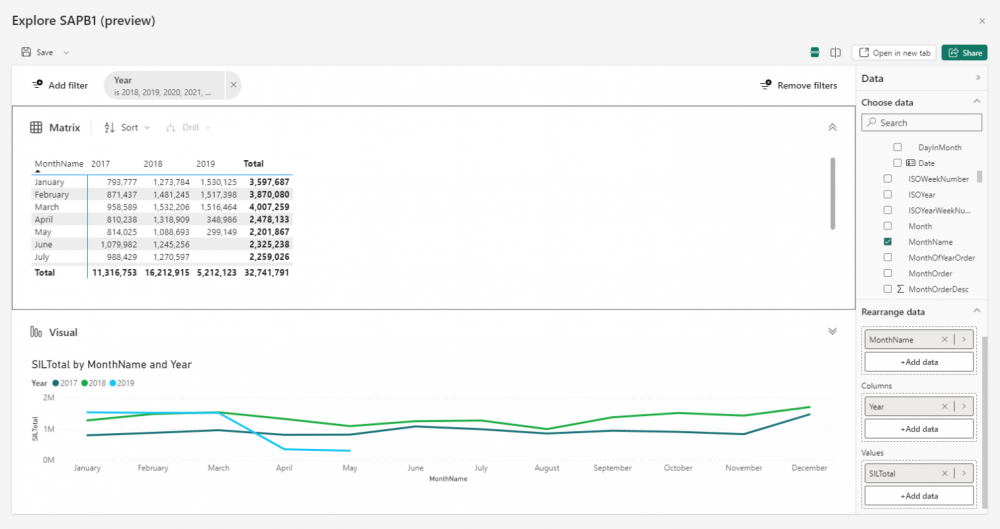Click the Search magnifier icon
This screenshot has width=1000, height=529.
click(x=871, y=122)
